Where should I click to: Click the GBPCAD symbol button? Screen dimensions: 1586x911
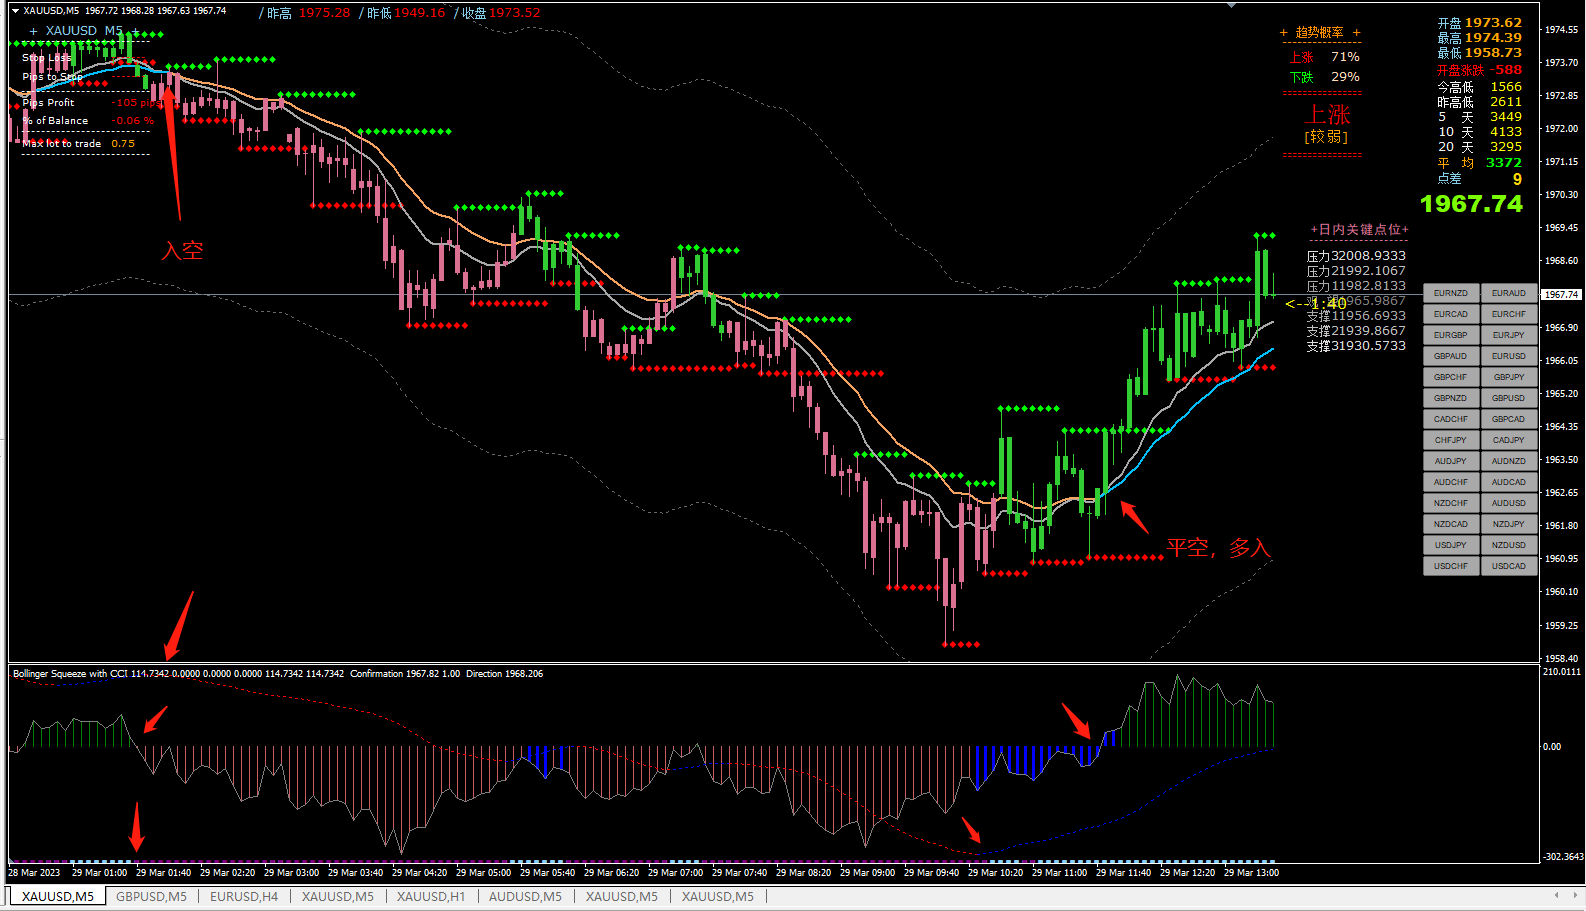(1509, 419)
